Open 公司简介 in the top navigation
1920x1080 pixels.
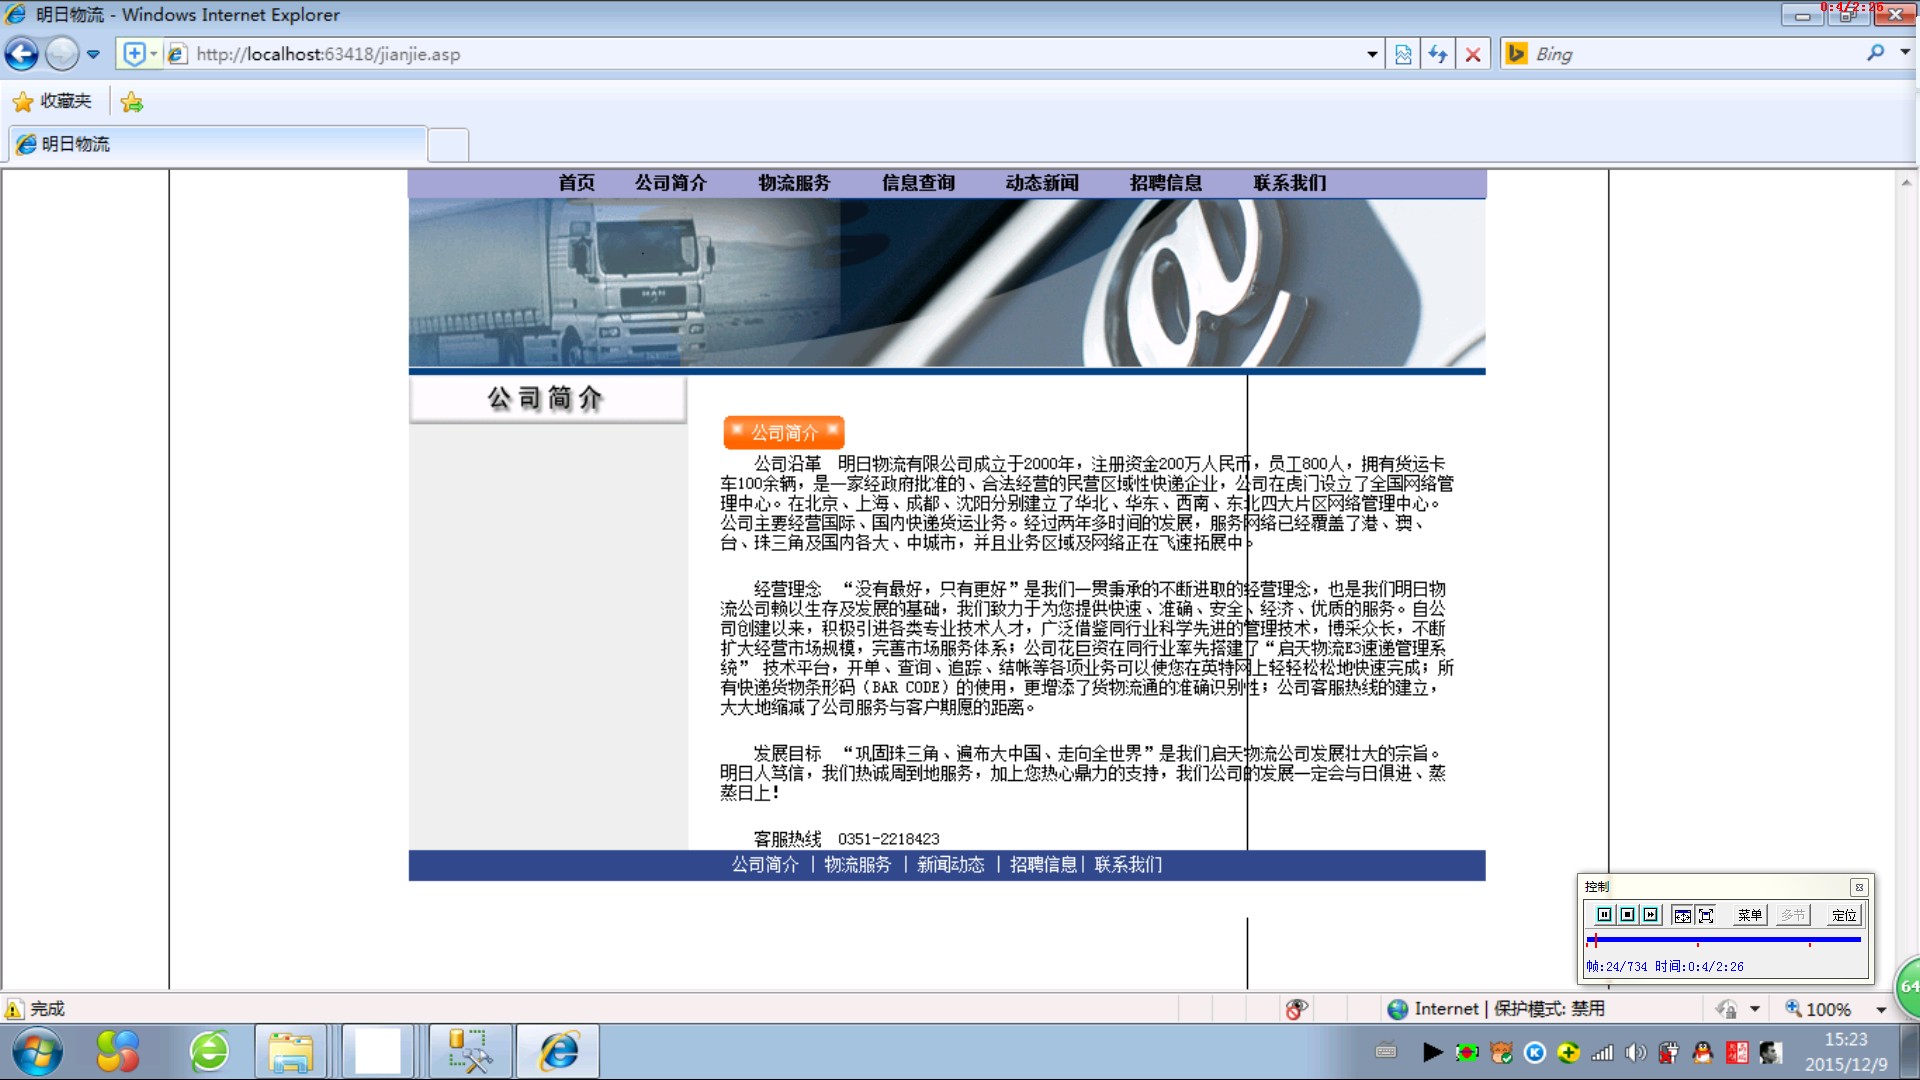(670, 183)
